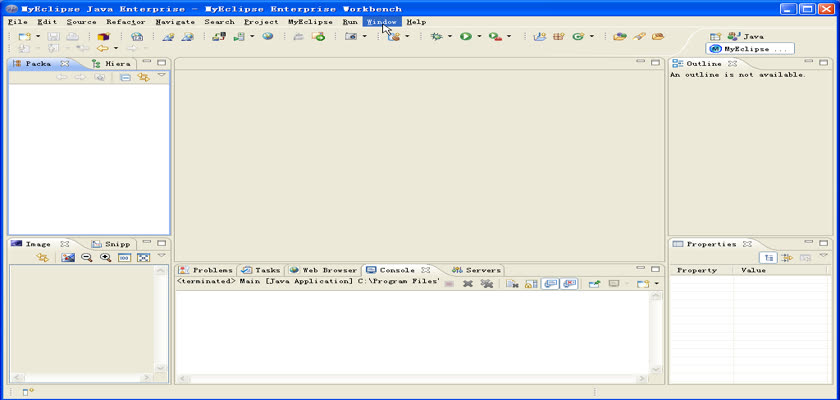Close the Console tab
Image resolution: width=840 pixels, height=400 pixels.
coord(426,270)
